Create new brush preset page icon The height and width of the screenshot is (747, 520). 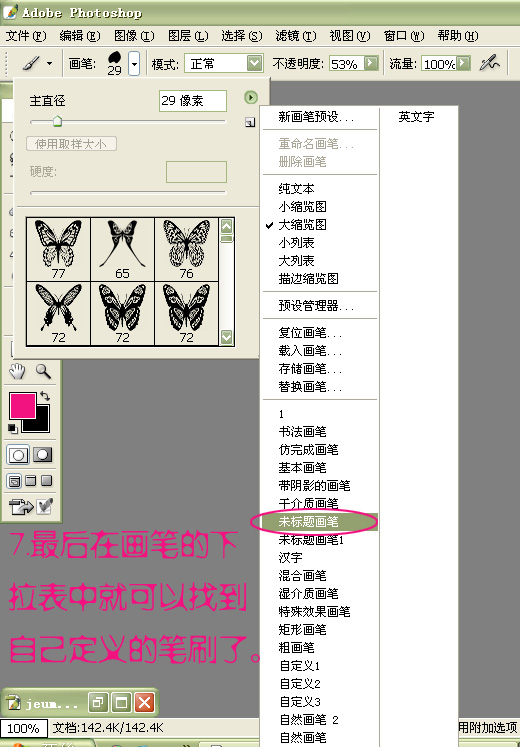coord(250,123)
